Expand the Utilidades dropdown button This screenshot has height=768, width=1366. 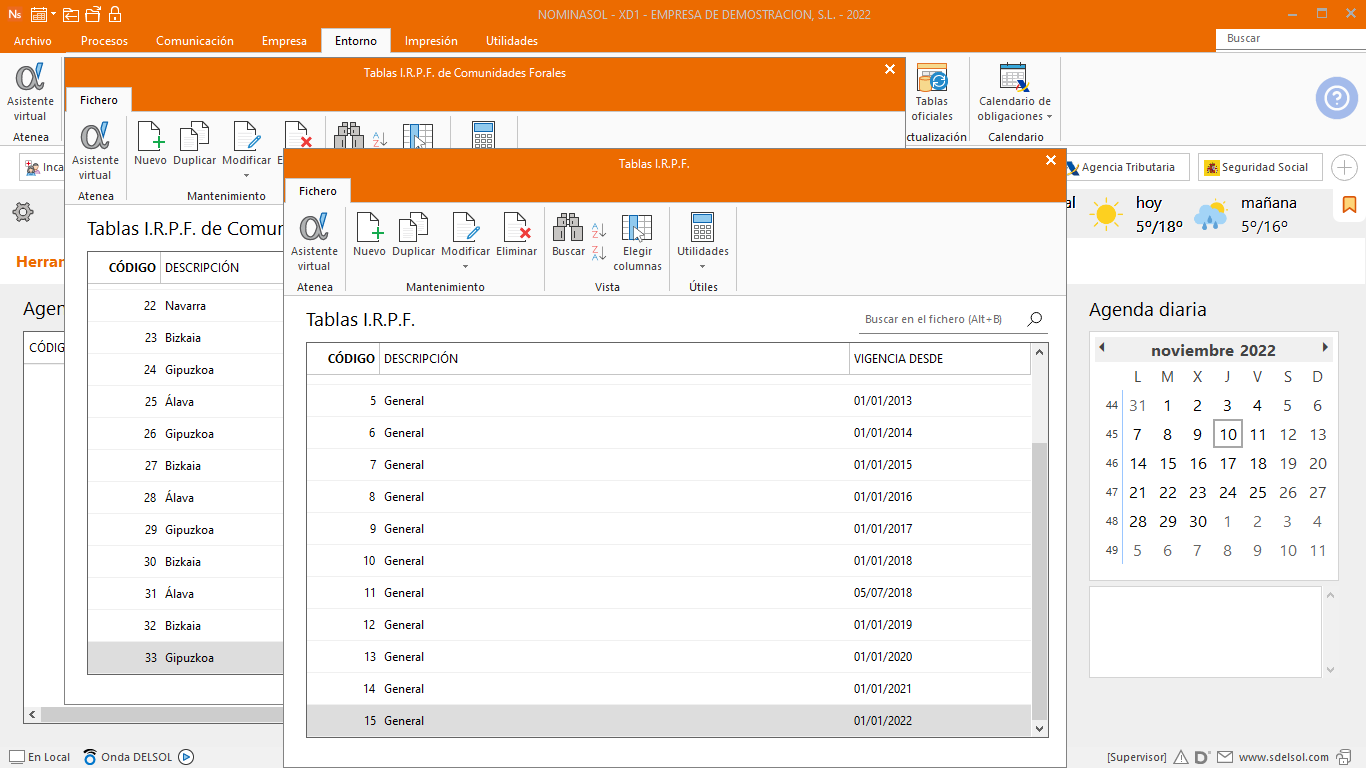pos(702,266)
